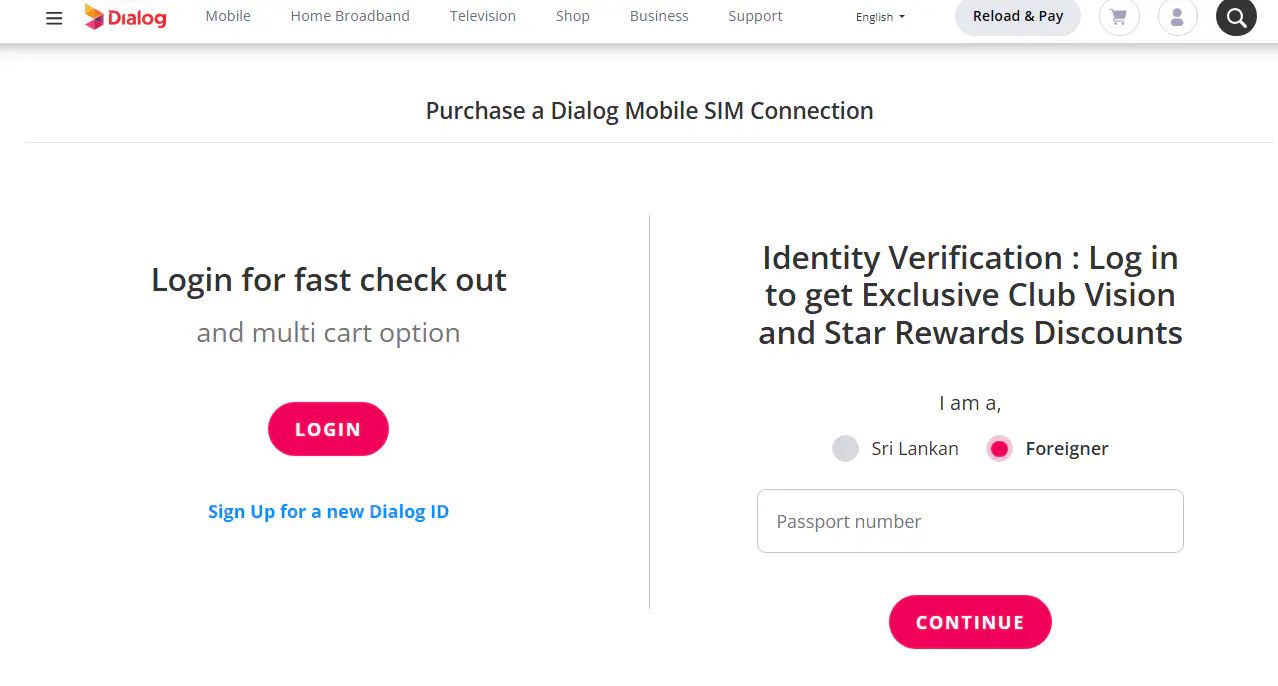The height and width of the screenshot is (686, 1278).
Task: Click the Dialog logo
Action: point(125,17)
